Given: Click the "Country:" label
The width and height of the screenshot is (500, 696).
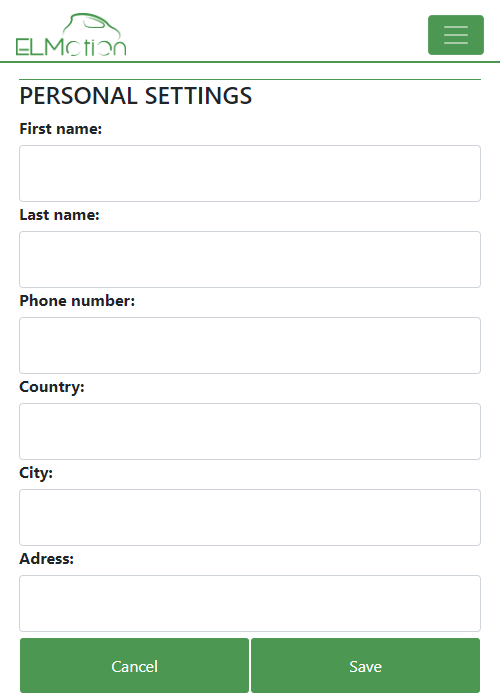Looking at the screenshot, I should pyautogui.click(x=52, y=387).
